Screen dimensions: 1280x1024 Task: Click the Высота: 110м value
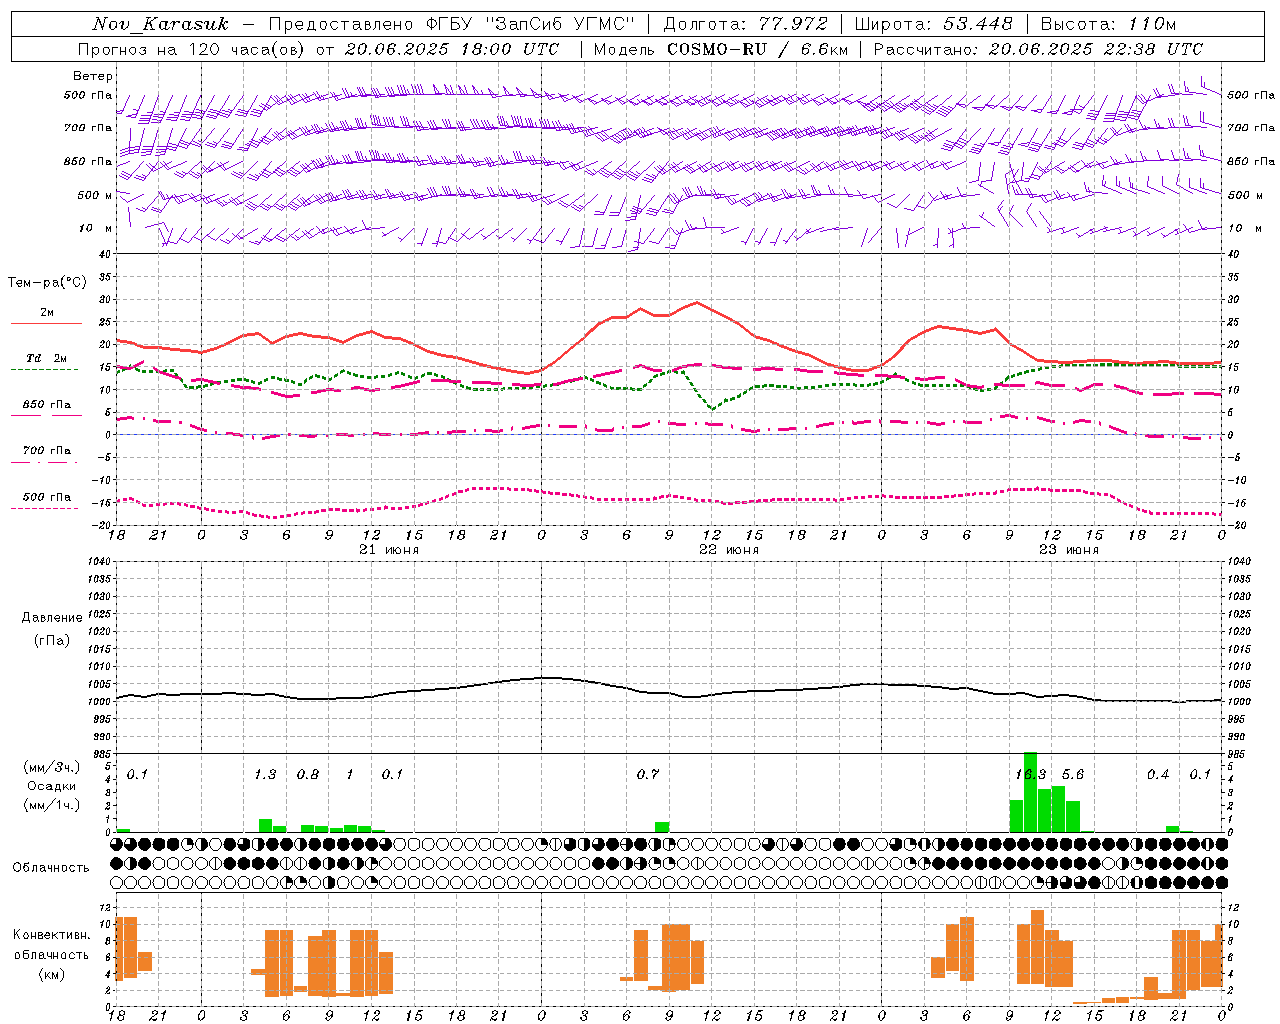pyautogui.click(x=1108, y=23)
